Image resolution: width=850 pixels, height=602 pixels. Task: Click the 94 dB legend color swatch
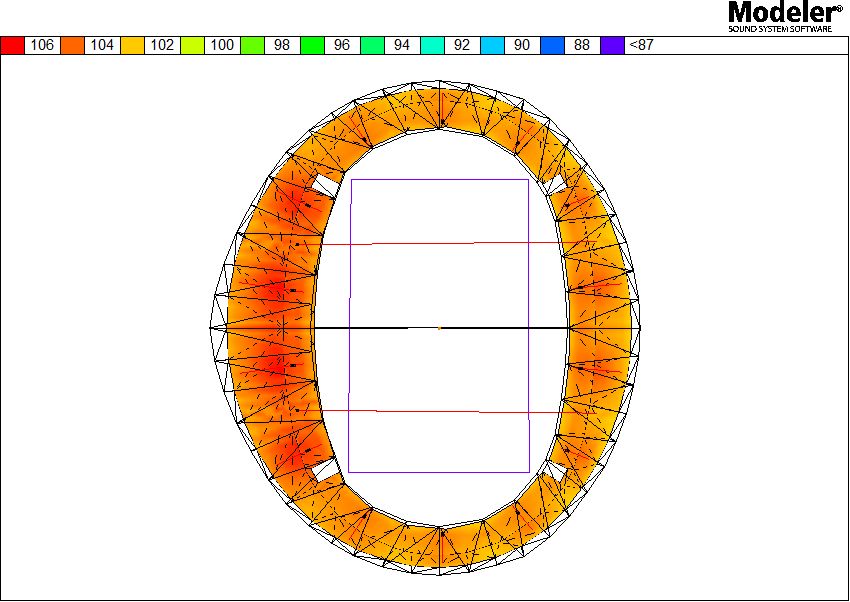tap(373, 45)
